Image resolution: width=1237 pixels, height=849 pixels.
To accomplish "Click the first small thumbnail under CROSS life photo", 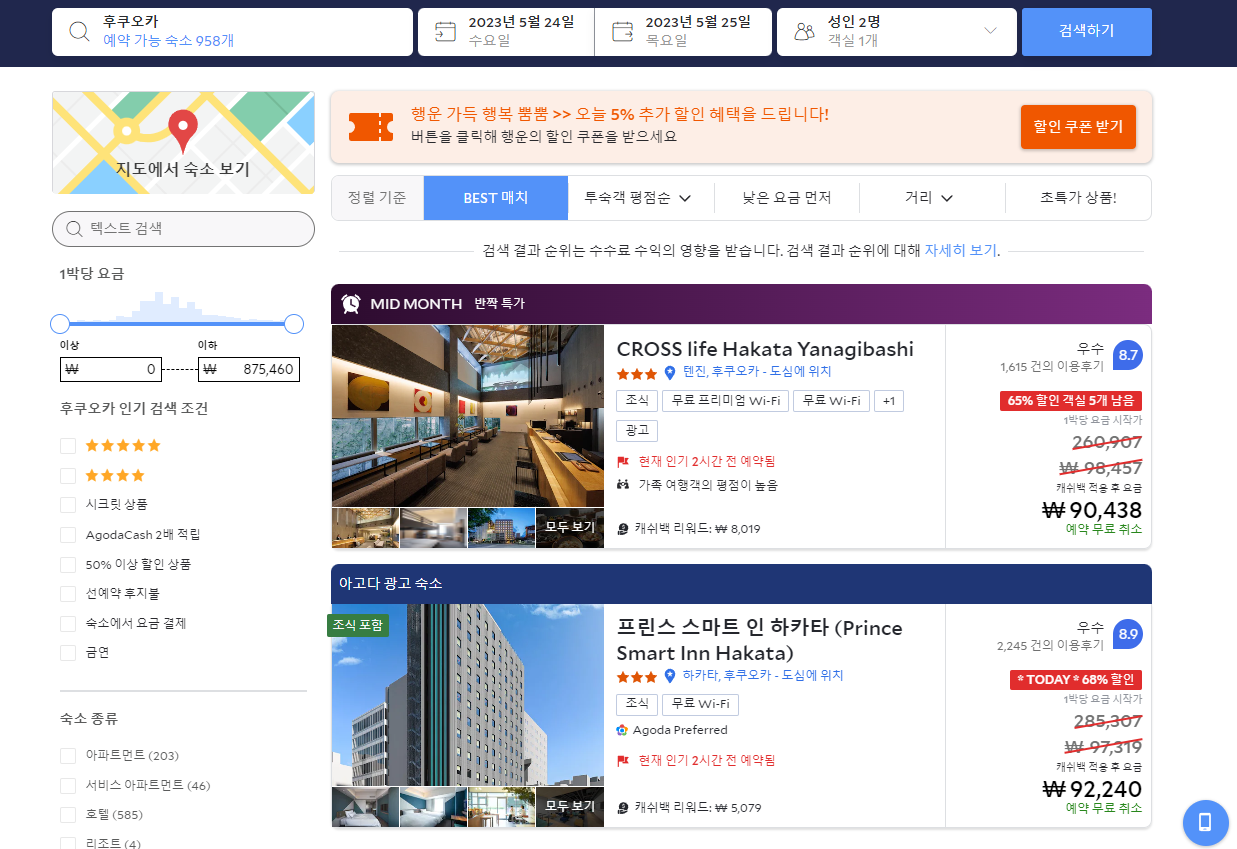I will [x=365, y=528].
